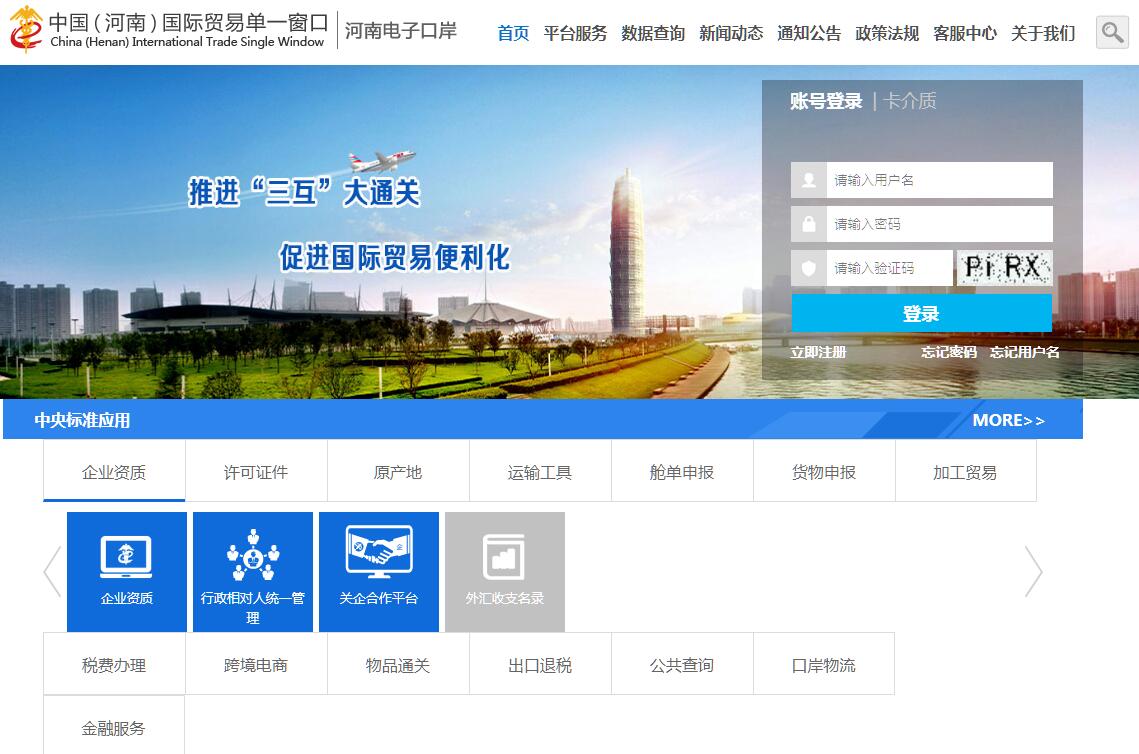Select the 税费办理 category tab

click(114, 665)
